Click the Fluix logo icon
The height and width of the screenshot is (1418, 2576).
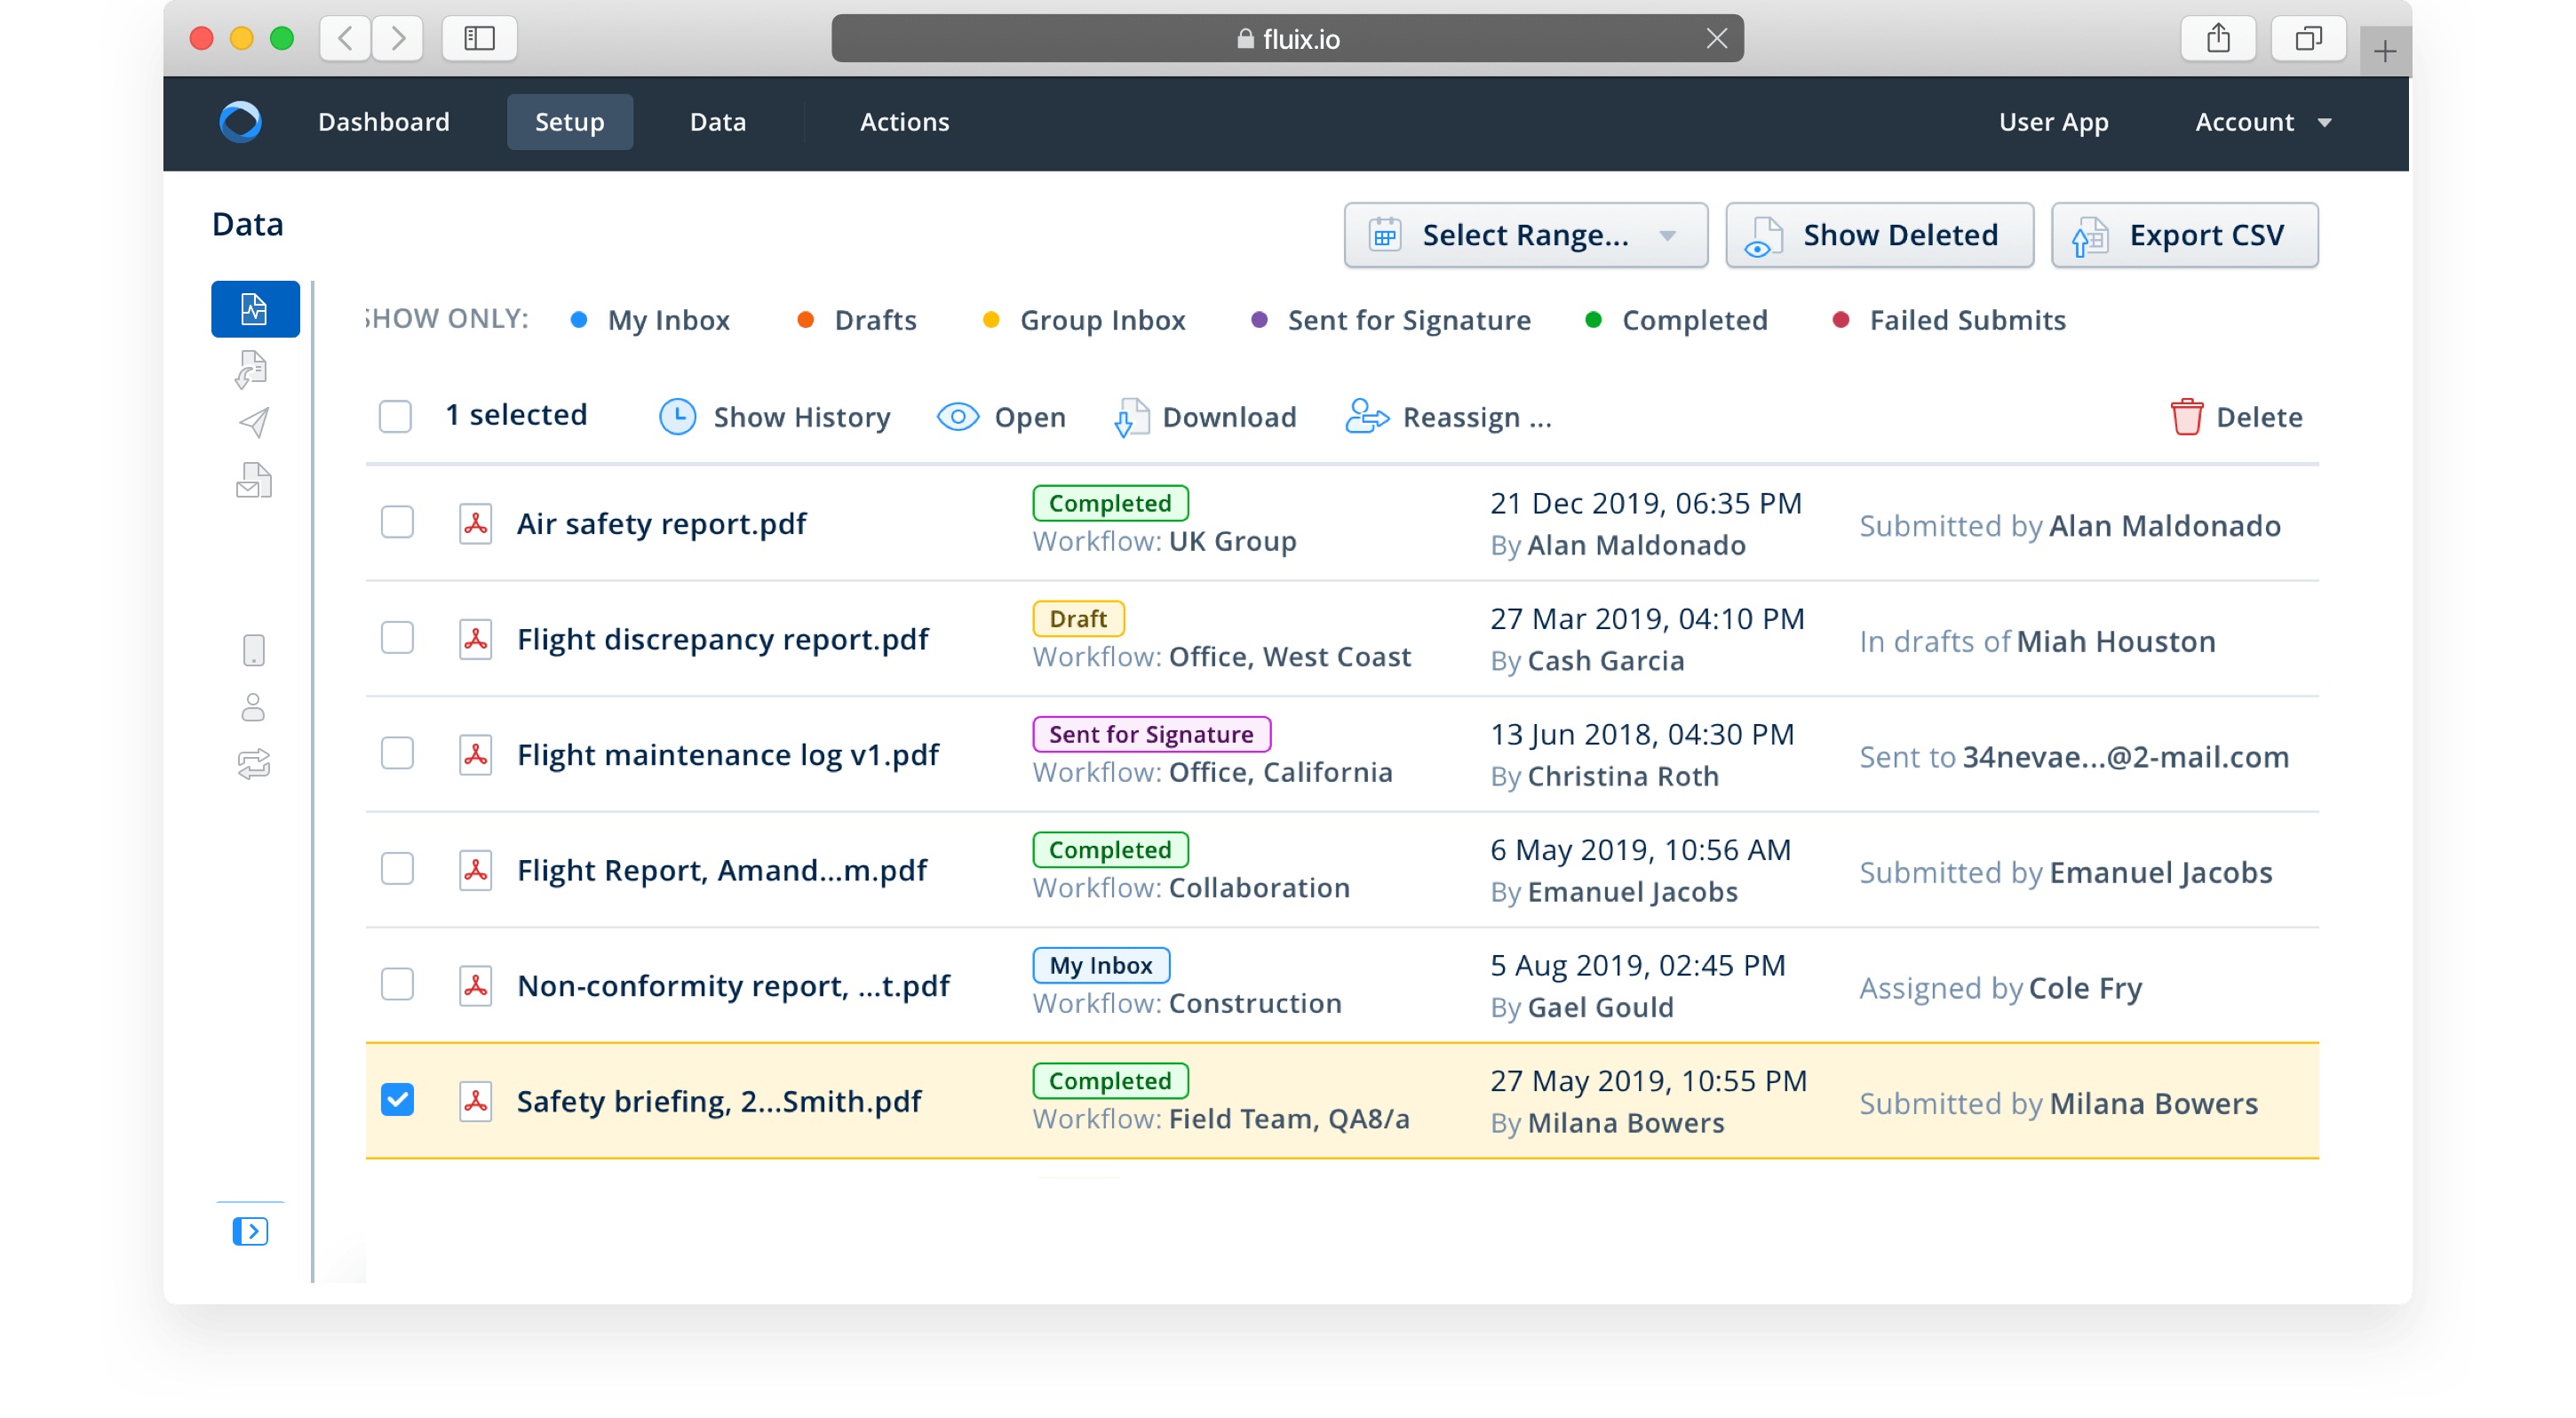[240, 122]
